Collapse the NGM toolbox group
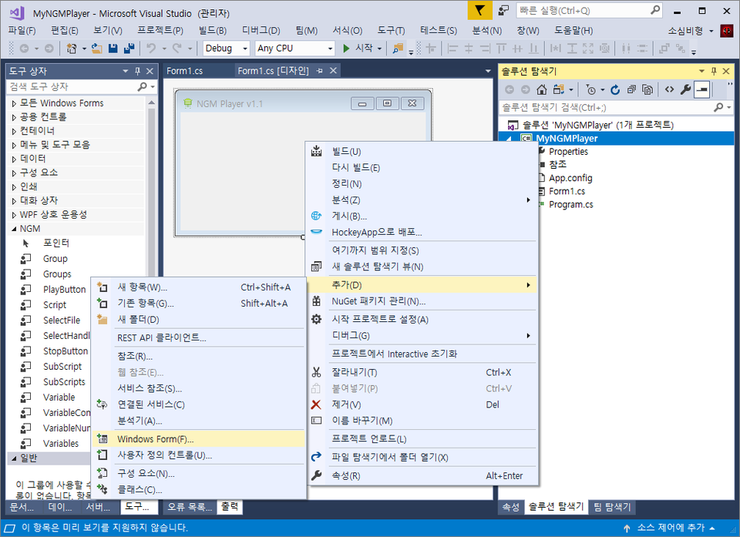The width and height of the screenshot is (740, 537). coord(14,229)
